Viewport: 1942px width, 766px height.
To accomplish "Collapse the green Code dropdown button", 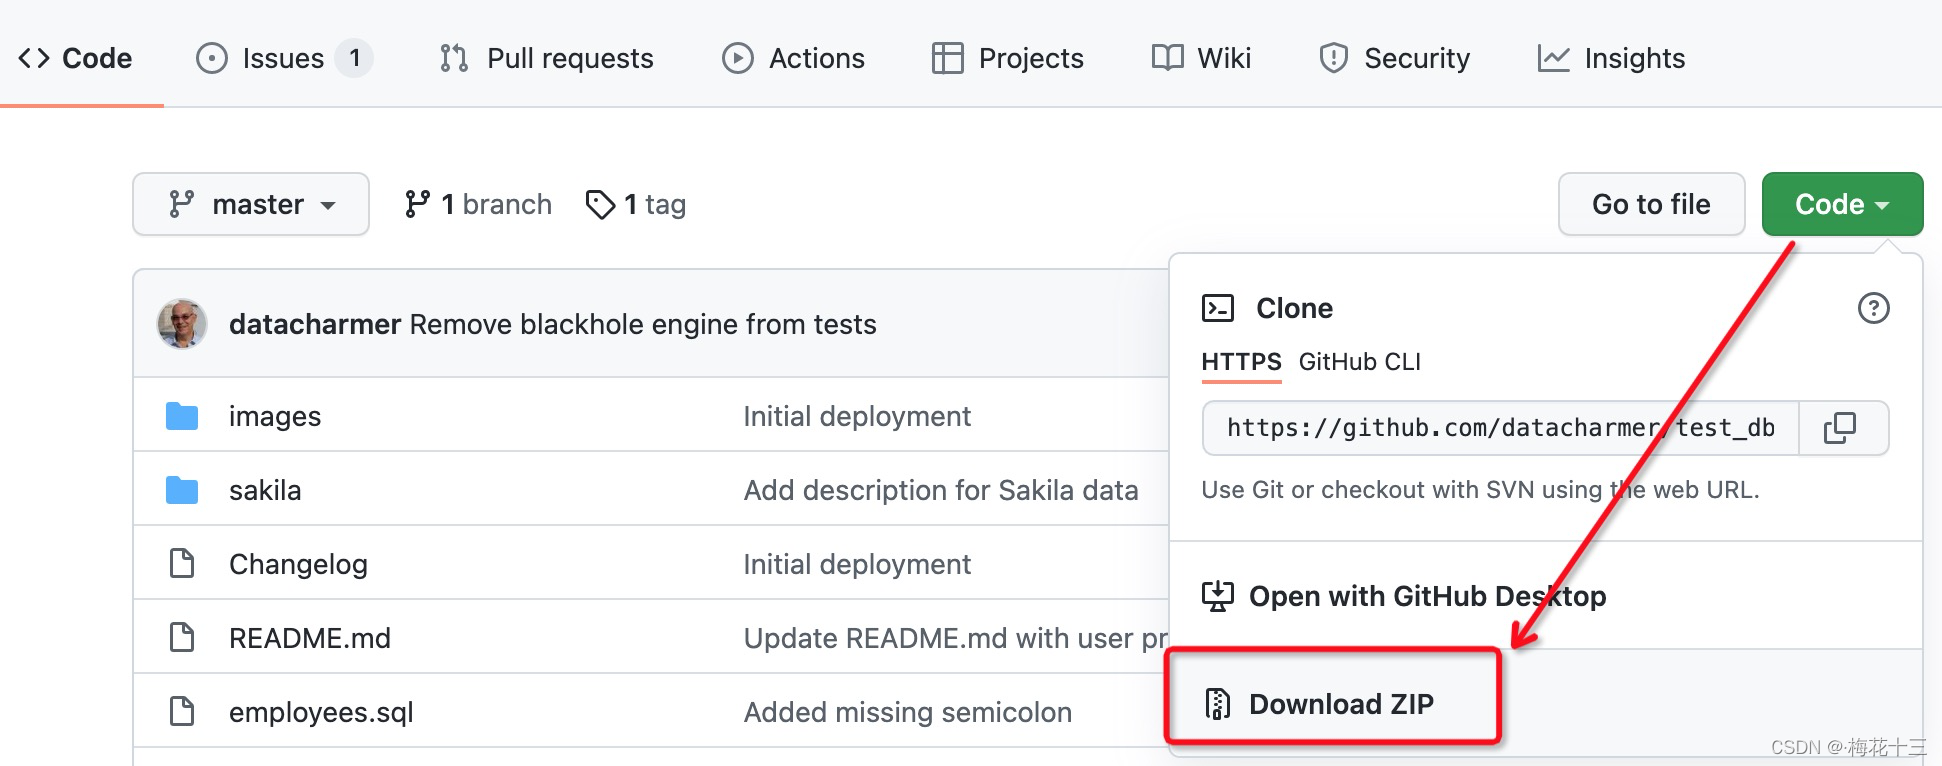I will [x=1842, y=204].
